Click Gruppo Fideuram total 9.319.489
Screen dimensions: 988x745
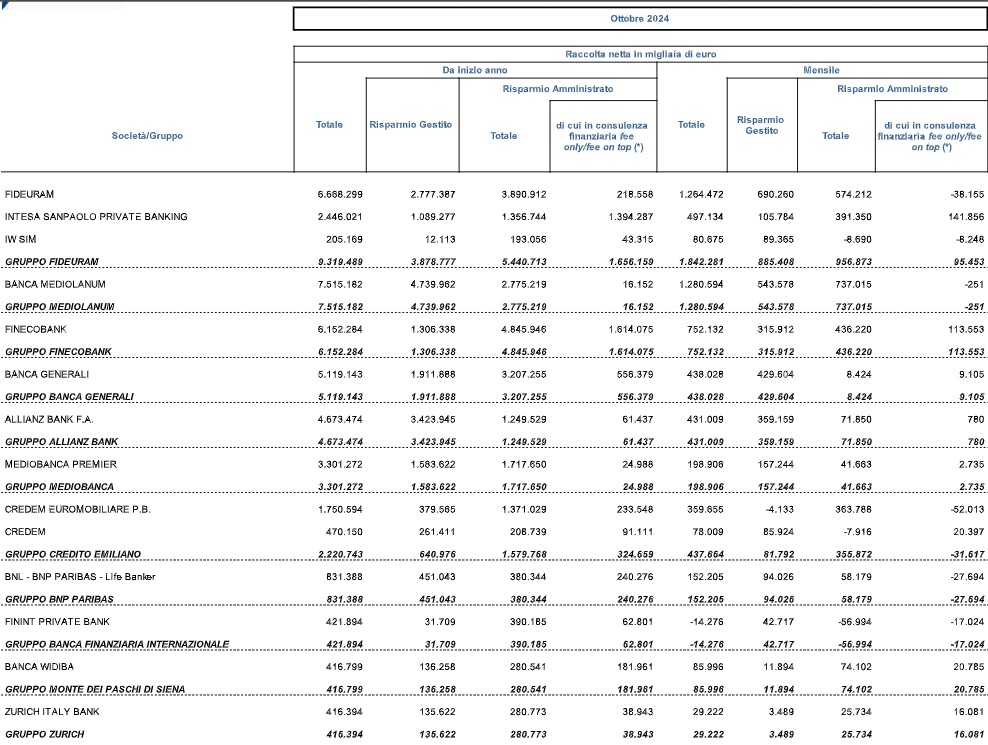pyautogui.click(x=340, y=262)
